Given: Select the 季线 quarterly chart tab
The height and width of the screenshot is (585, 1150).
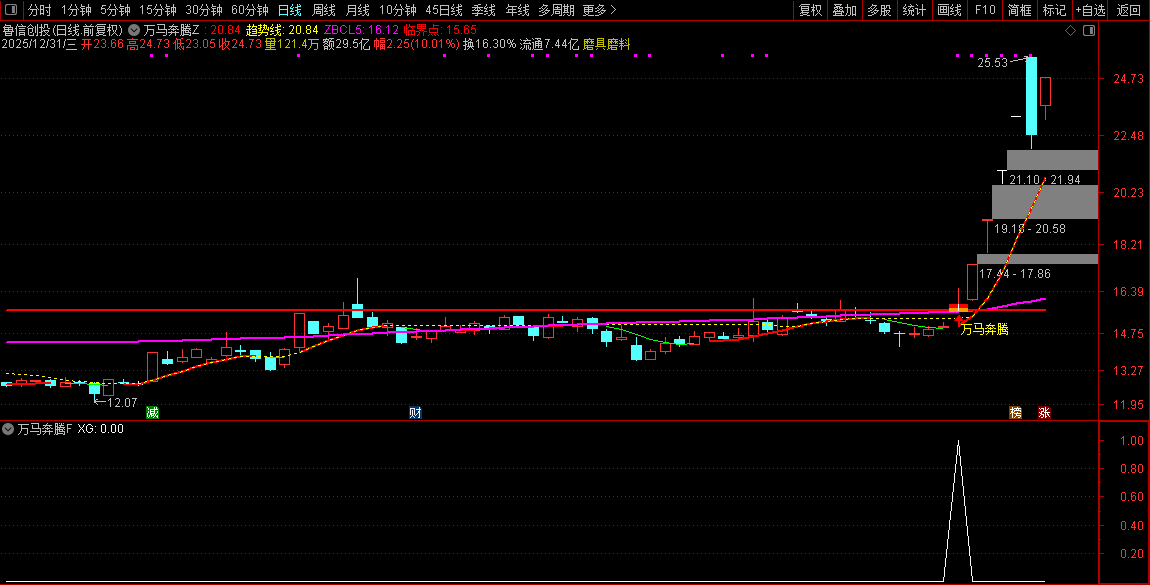Looking at the screenshot, I should tap(483, 10).
